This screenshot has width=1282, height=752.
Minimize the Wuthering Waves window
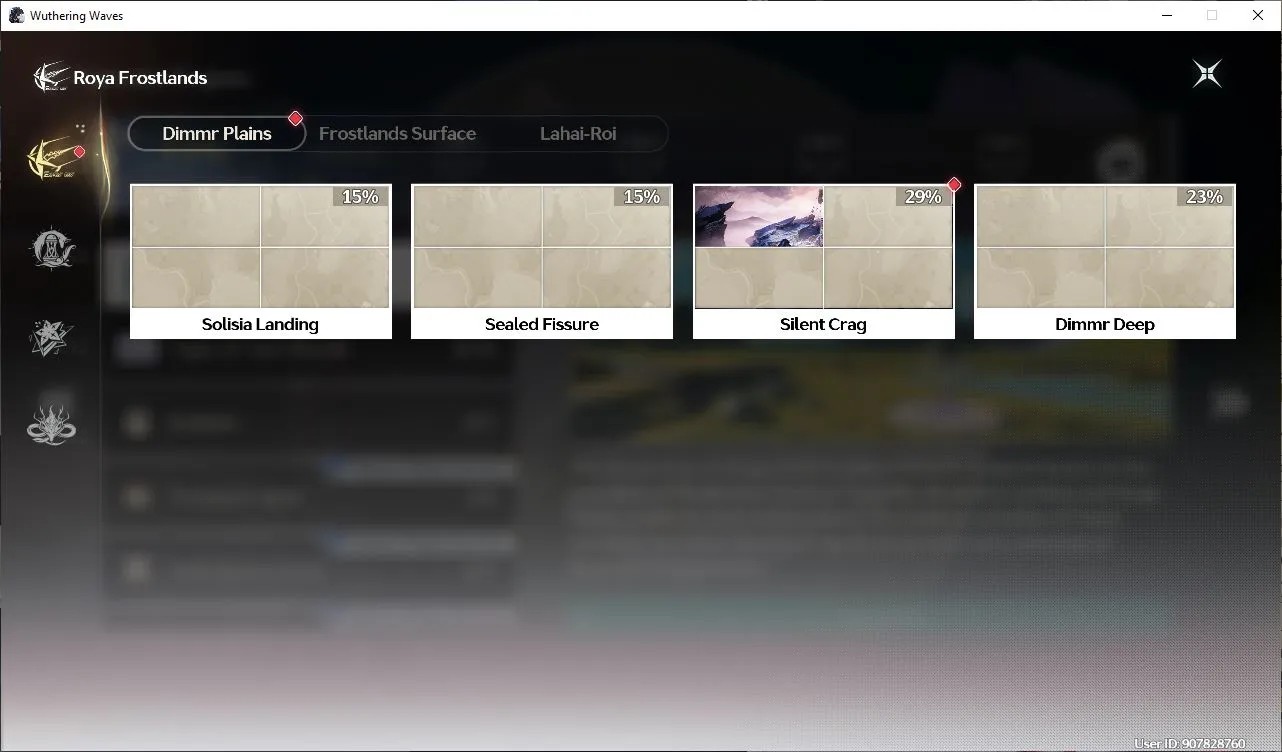tap(1167, 15)
